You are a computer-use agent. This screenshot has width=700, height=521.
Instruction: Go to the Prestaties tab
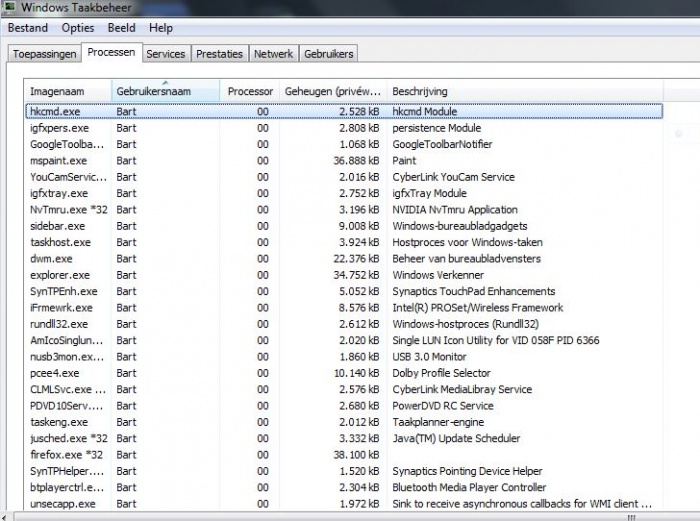pos(219,54)
